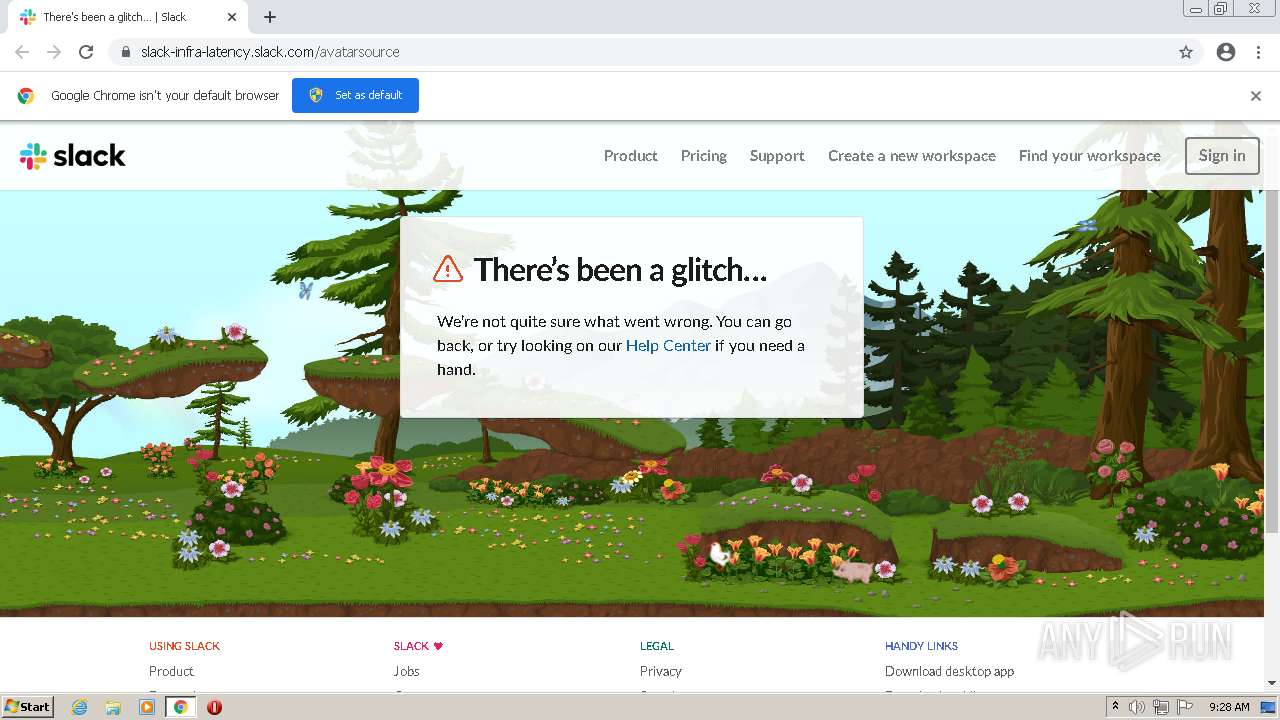Open a new tab with plus icon
The height and width of the screenshot is (720, 1280).
[270, 17]
